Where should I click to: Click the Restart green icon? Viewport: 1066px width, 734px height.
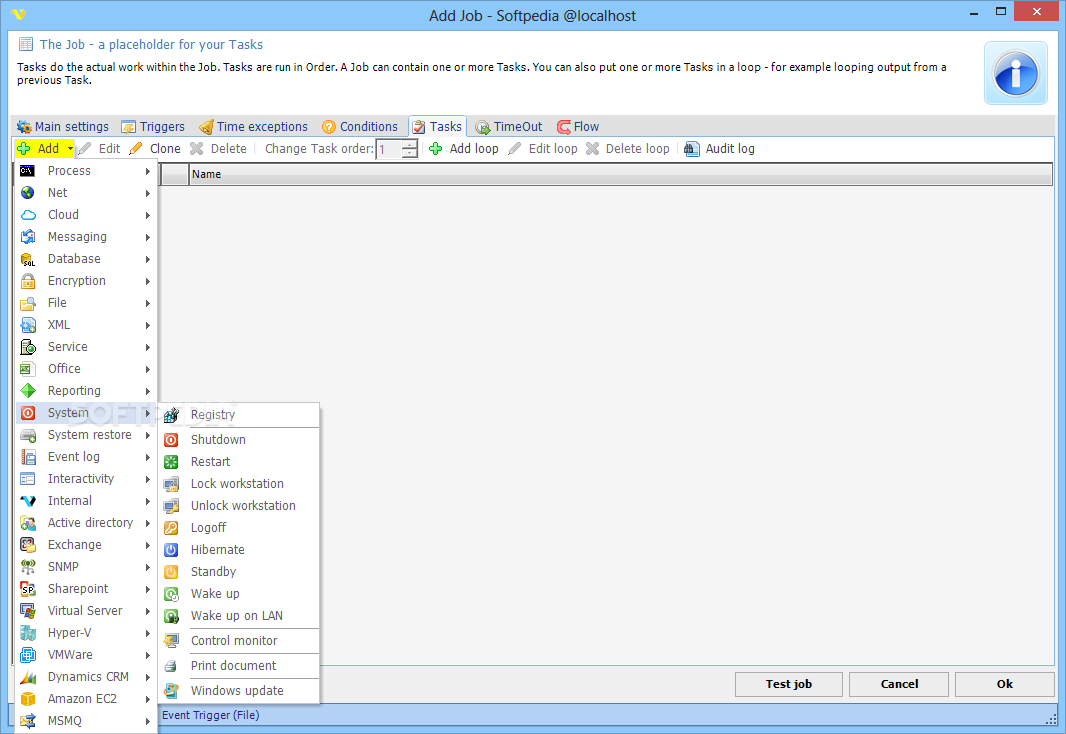(171, 461)
